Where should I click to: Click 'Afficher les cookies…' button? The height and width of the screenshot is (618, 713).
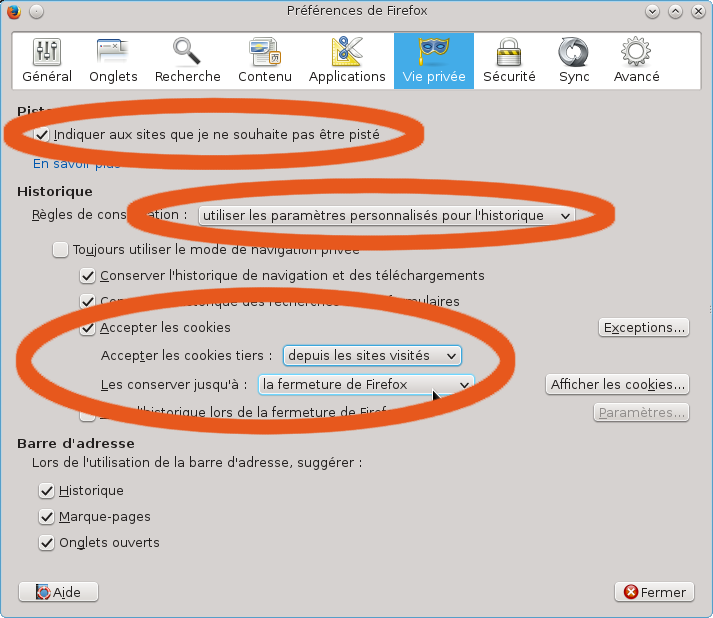coord(618,384)
